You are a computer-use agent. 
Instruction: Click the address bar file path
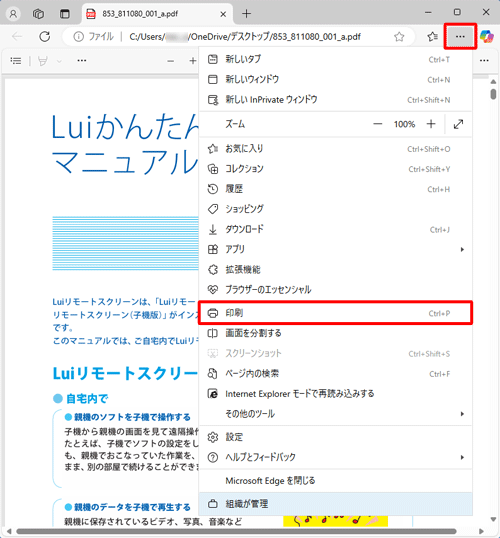[245, 37]
